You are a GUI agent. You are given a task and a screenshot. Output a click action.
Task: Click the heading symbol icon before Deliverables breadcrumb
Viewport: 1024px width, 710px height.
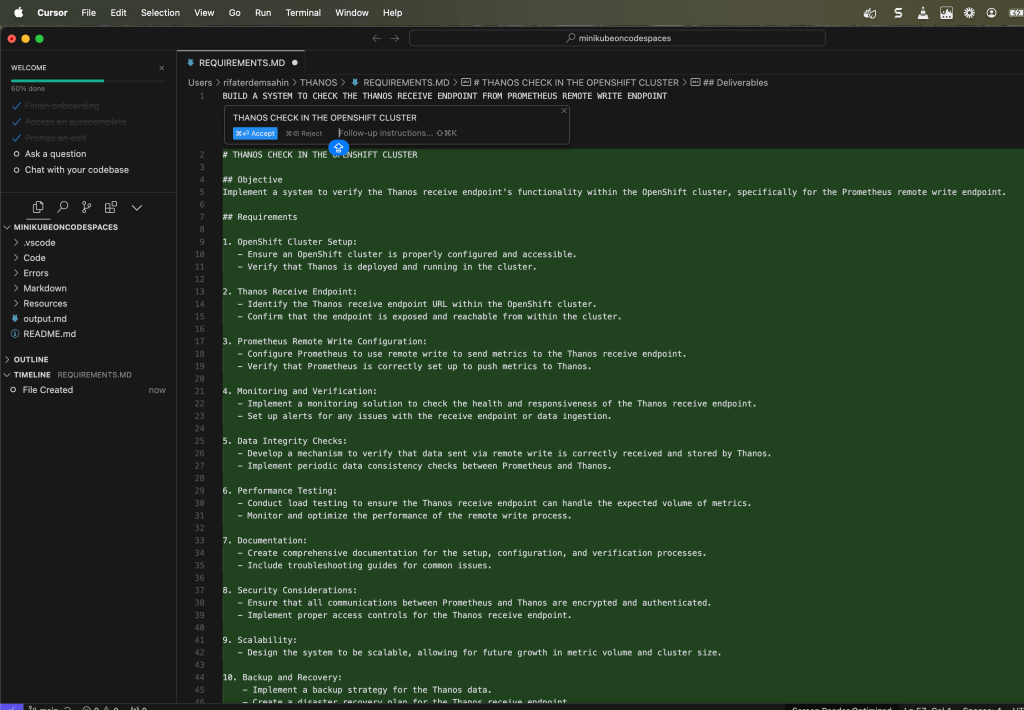[696, 82]
